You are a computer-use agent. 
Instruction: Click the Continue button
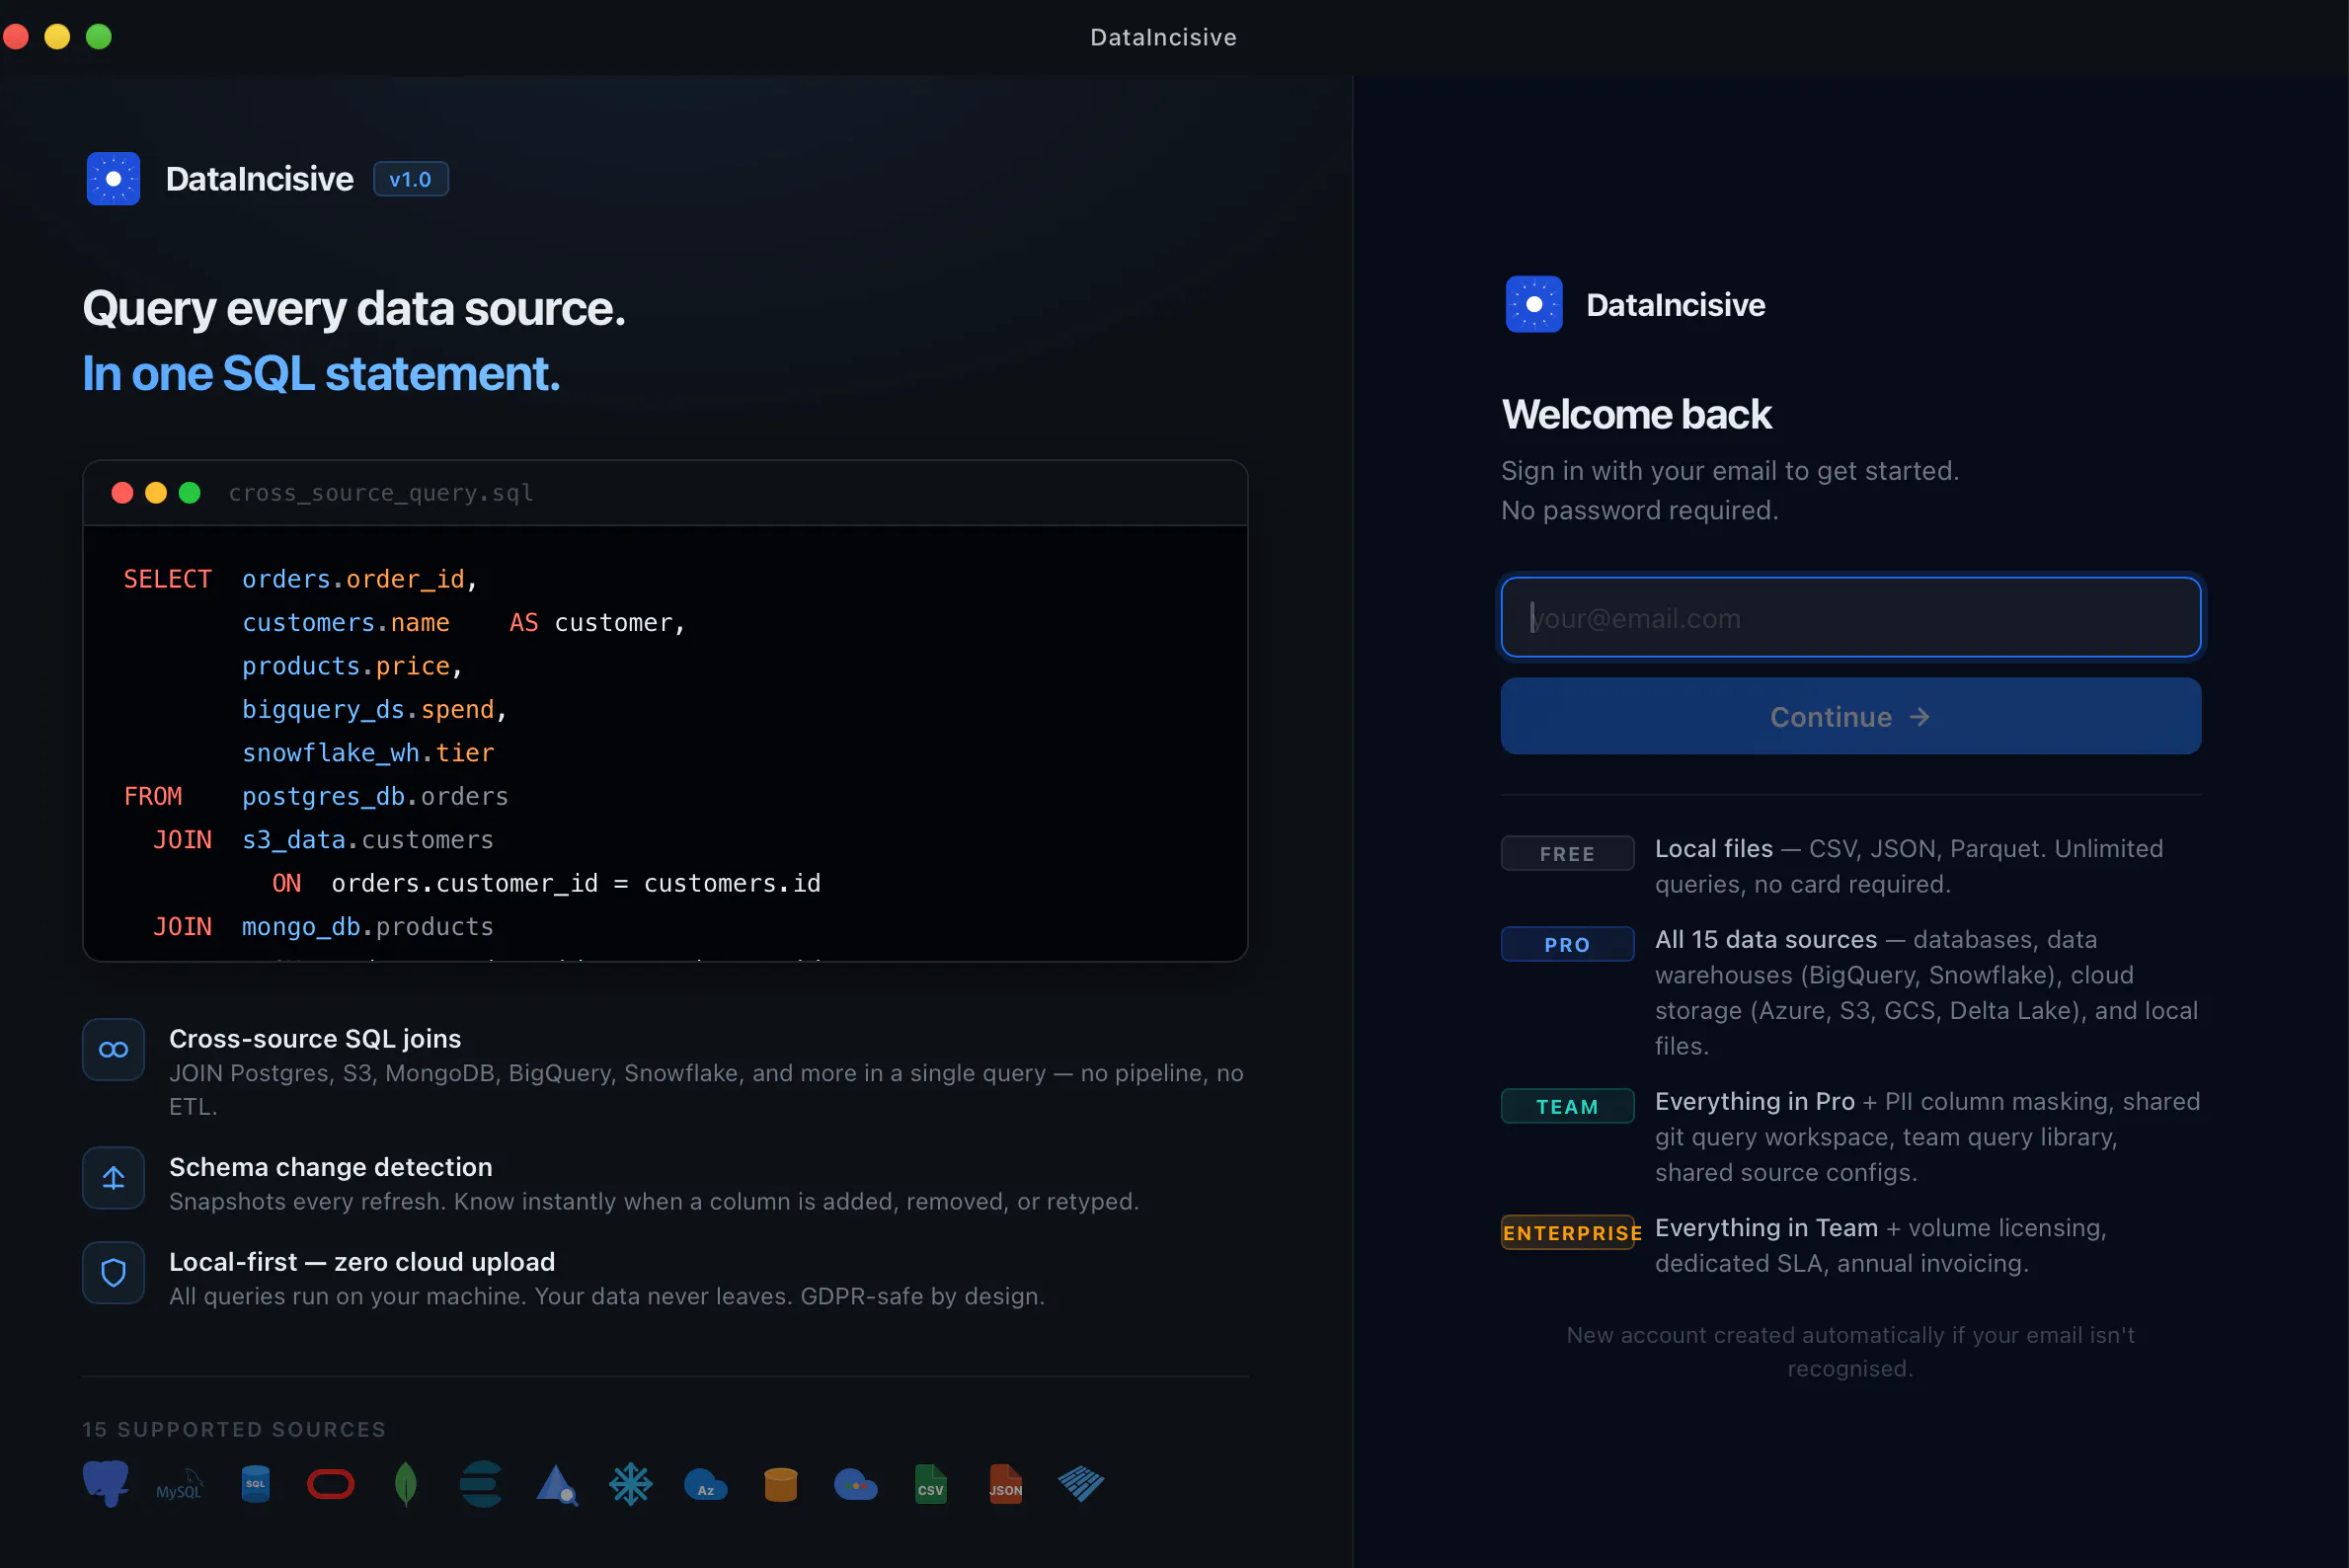click(1851, 717)
